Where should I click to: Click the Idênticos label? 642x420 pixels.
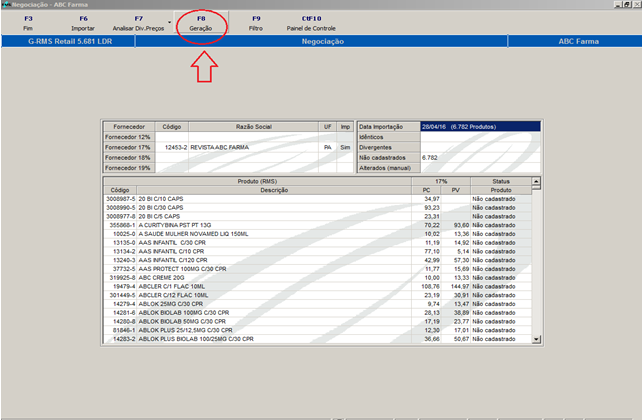(x=389, y=137)
